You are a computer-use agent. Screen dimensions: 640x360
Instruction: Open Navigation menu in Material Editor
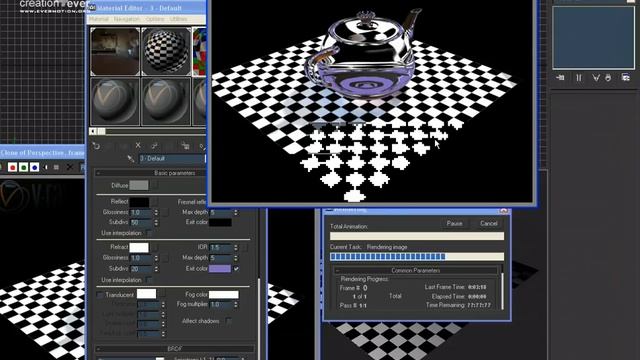[x=127, y=19]
